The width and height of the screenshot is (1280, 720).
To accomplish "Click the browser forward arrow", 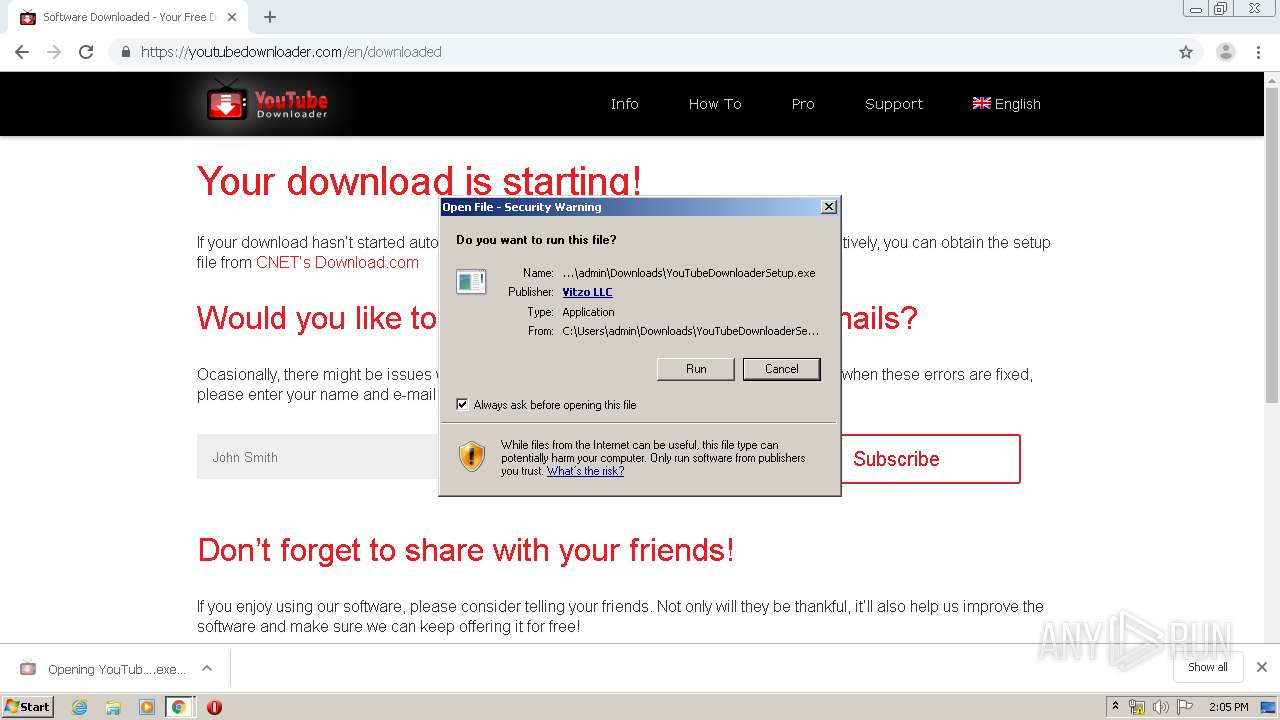I will [x=54, y=52].
